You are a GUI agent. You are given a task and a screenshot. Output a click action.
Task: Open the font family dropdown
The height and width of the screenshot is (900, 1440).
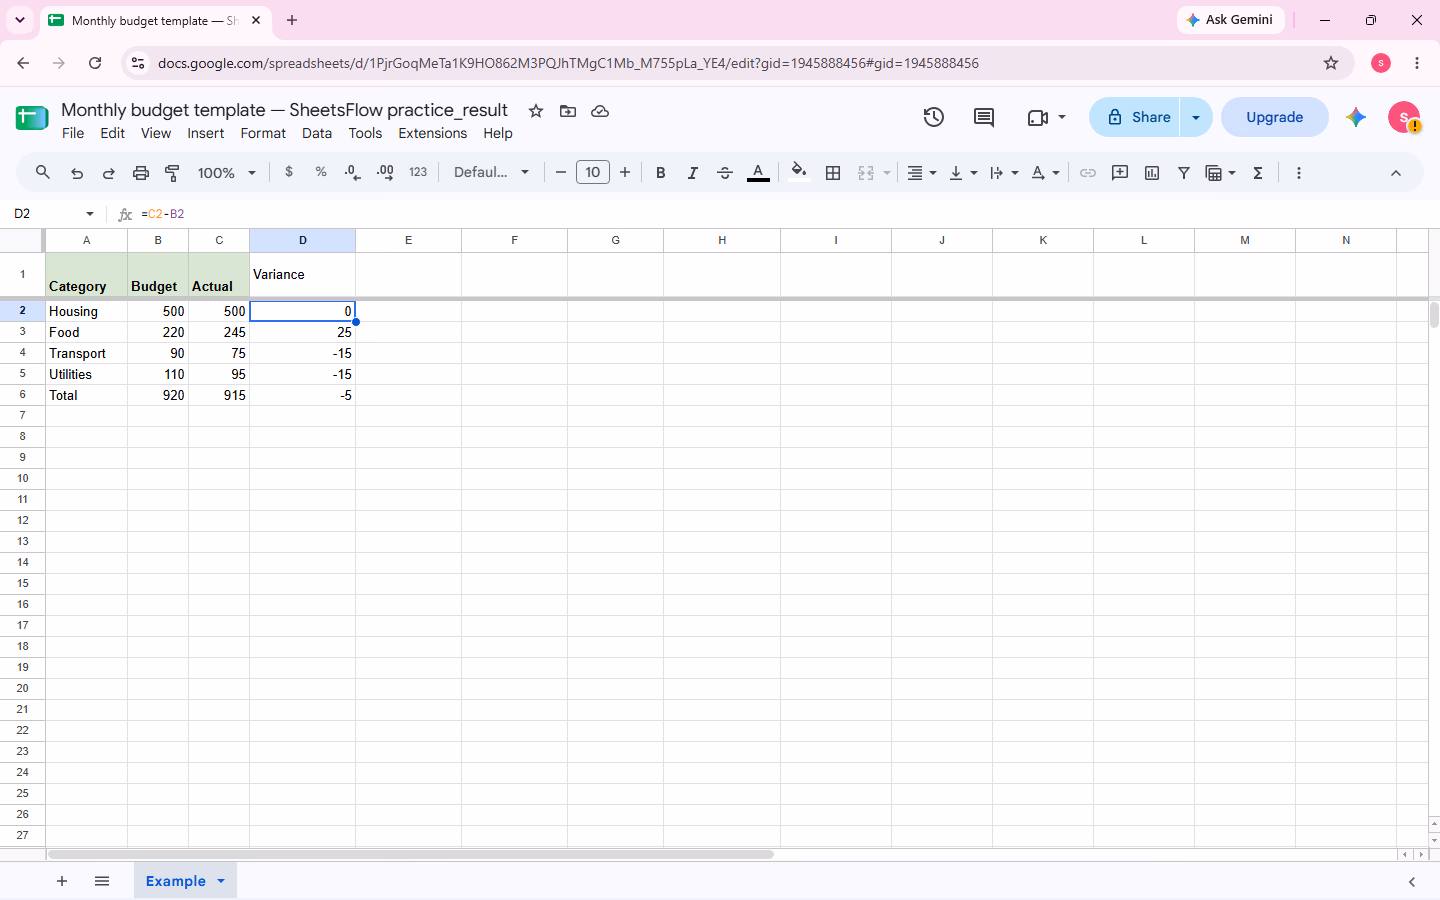pyautogui.click(x=491, y=172)
